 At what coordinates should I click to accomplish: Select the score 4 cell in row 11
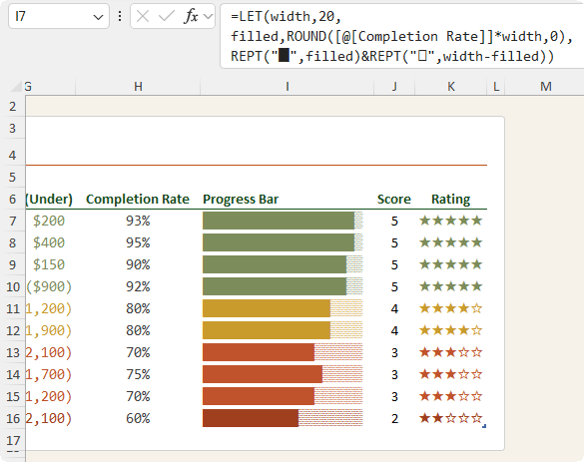click(x=394, y=308)
